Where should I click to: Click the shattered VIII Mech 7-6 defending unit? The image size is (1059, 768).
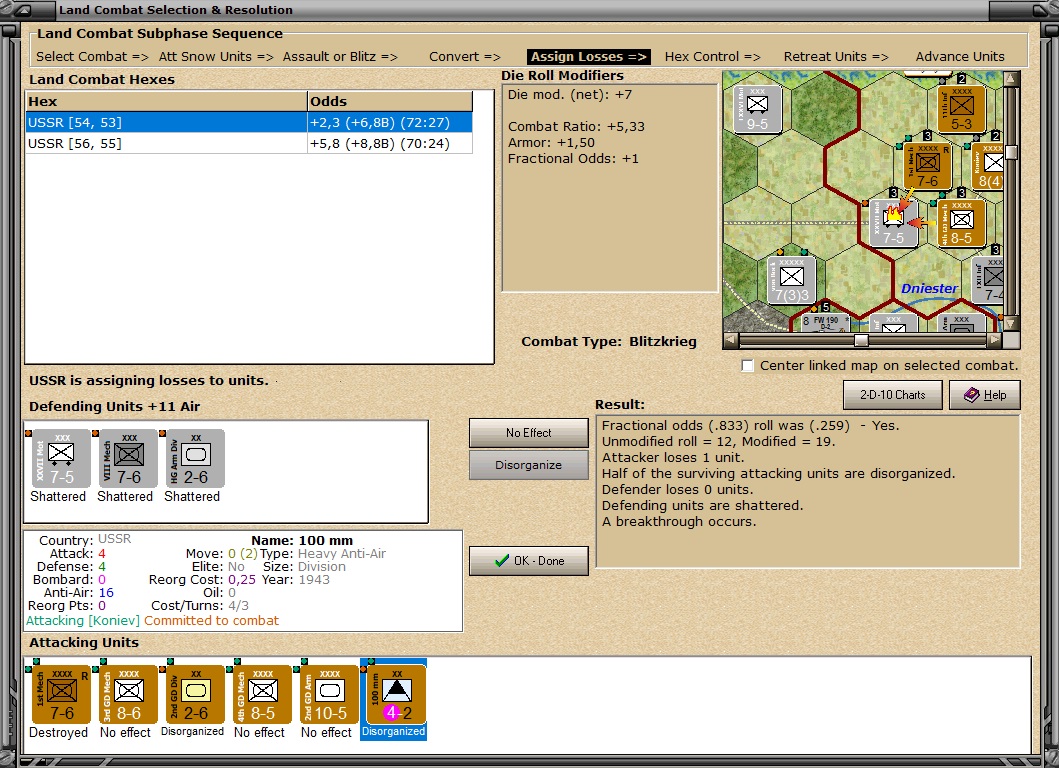pyautogui.click(x=125, y=459)
